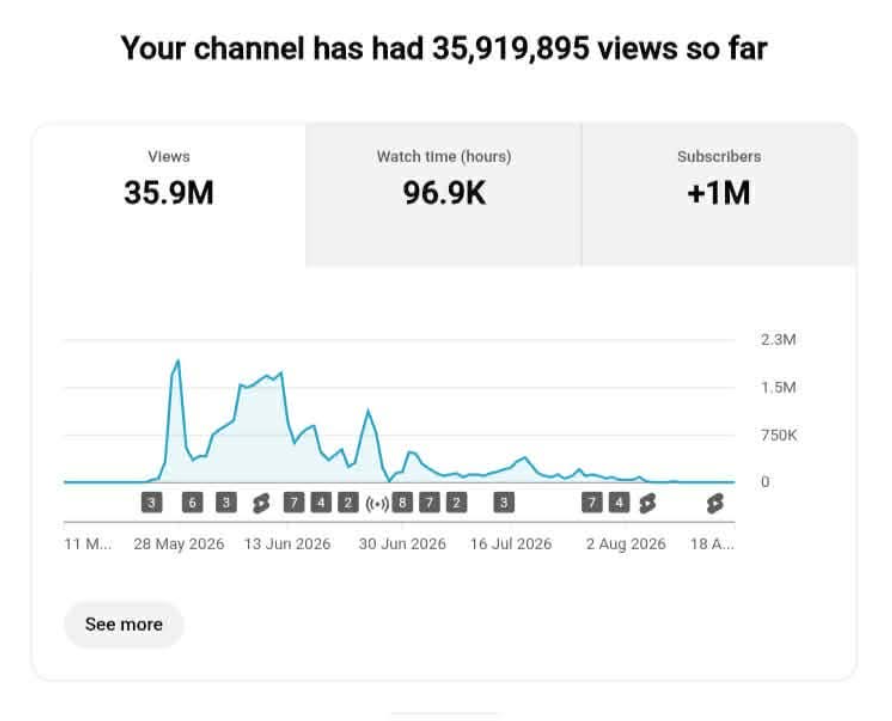This screenshot has height=721, width=892.
Task: Click the live stream broadcast icon marker
Action: tap(377, 503)
